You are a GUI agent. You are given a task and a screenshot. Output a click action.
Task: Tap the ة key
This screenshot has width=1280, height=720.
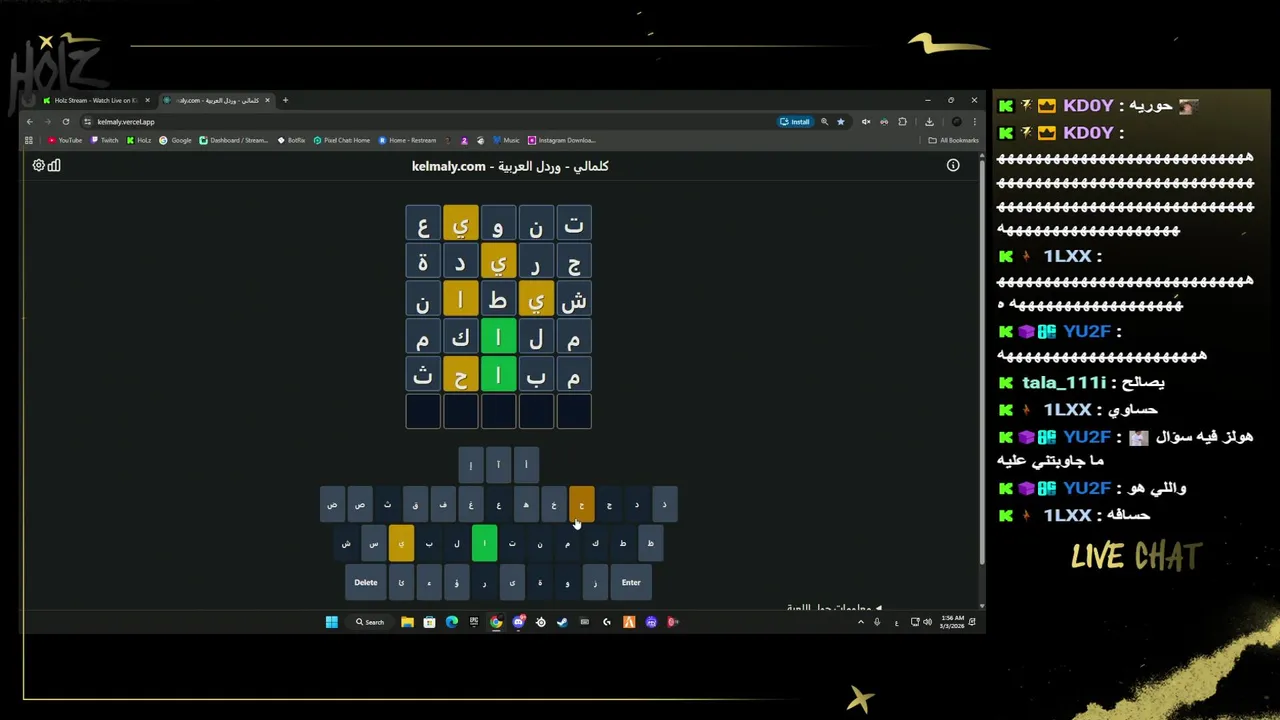coord(540,583)
